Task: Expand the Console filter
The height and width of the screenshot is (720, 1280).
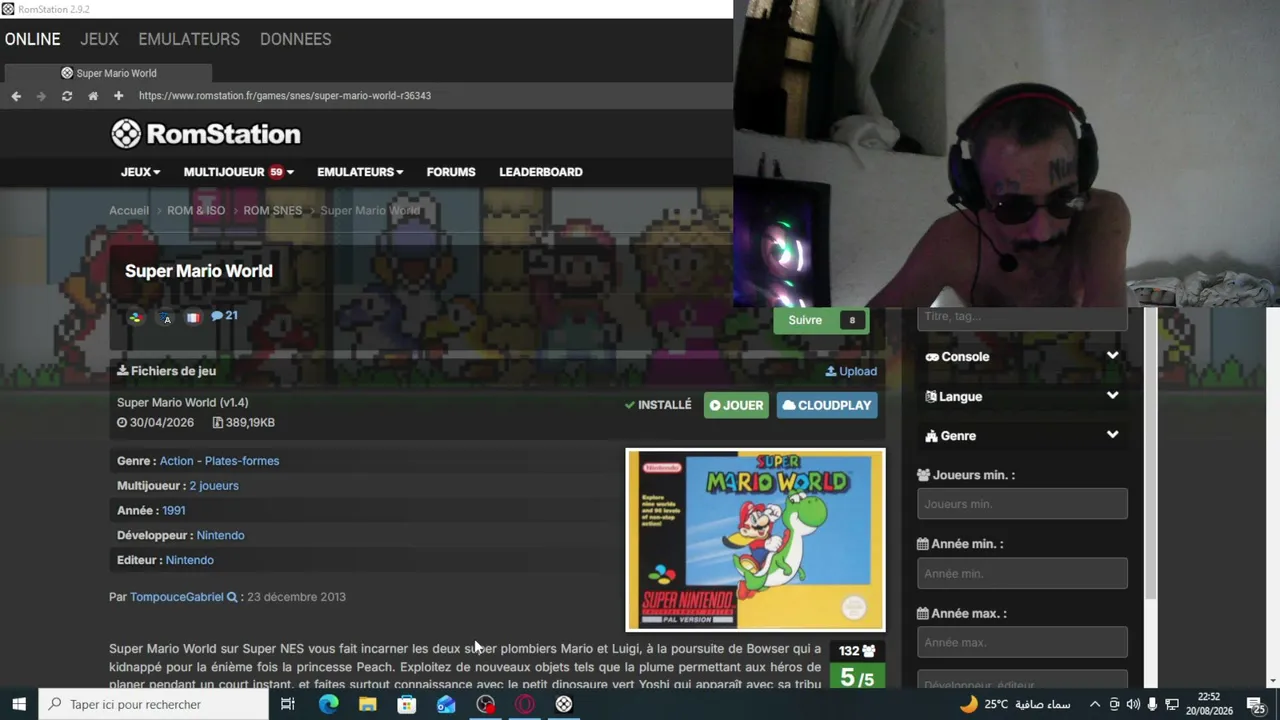Action: click(x=1022, y=357)
